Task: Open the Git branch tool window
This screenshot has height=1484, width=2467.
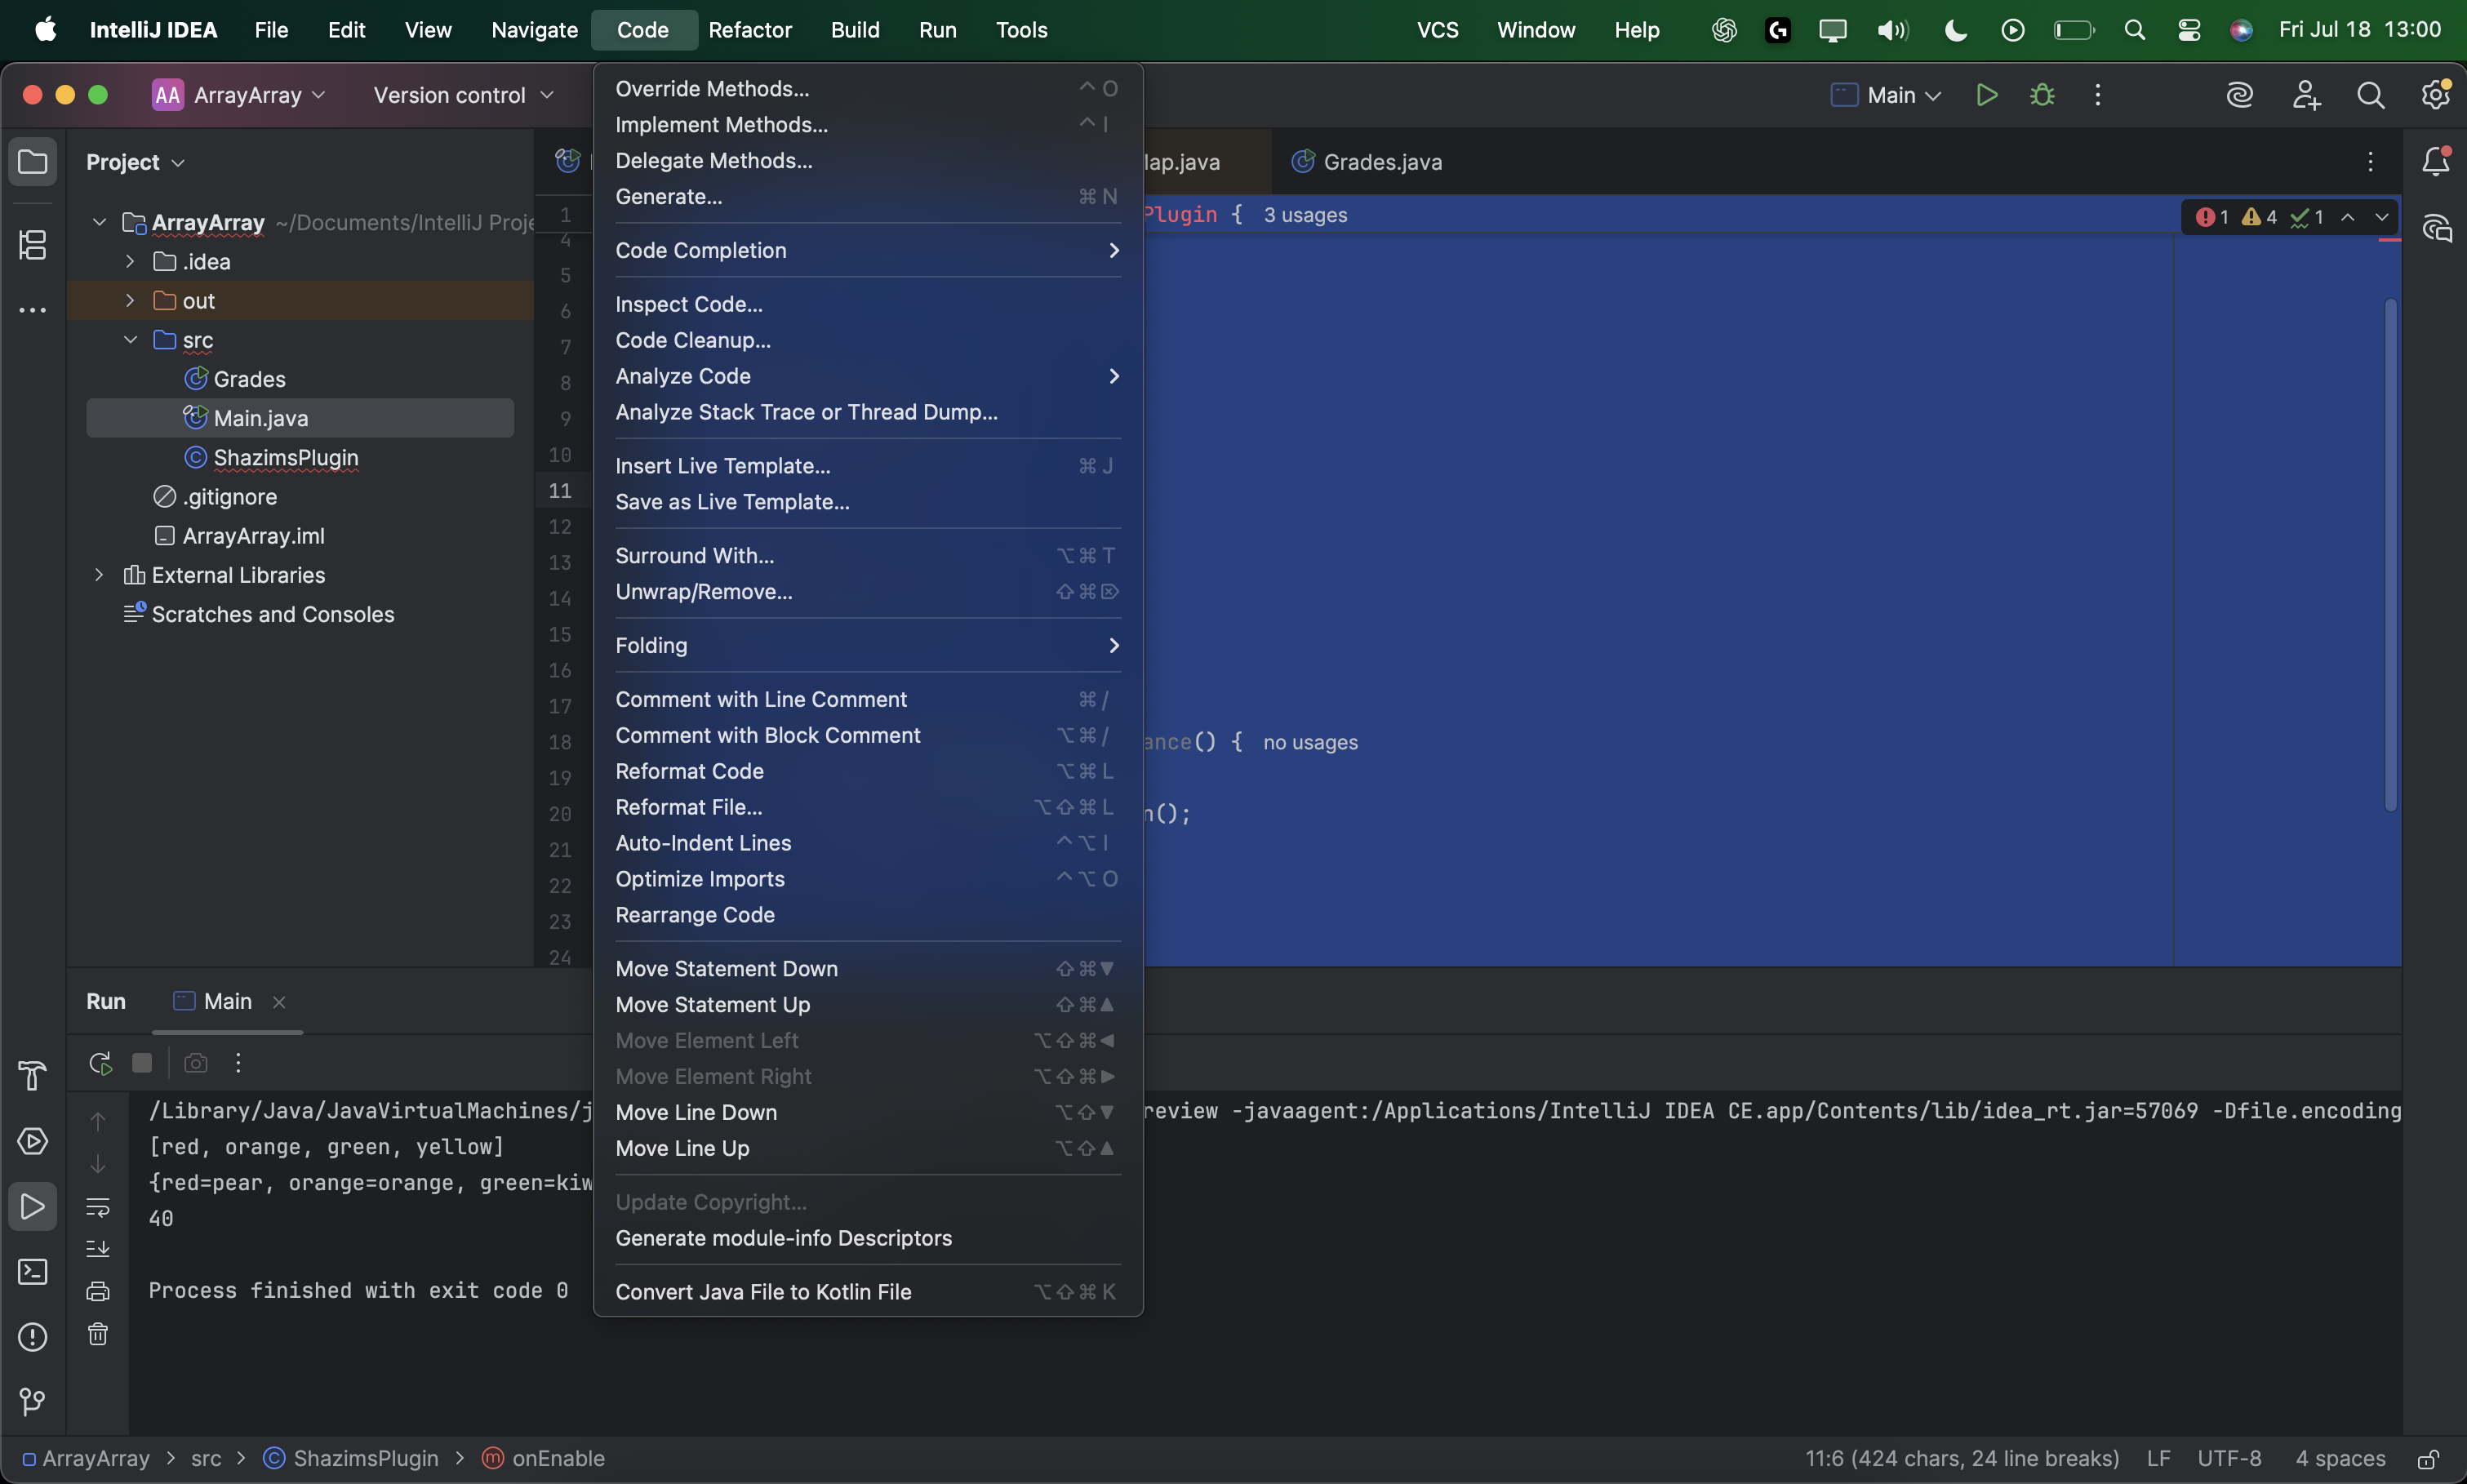Action: (x=33, y=1402)
